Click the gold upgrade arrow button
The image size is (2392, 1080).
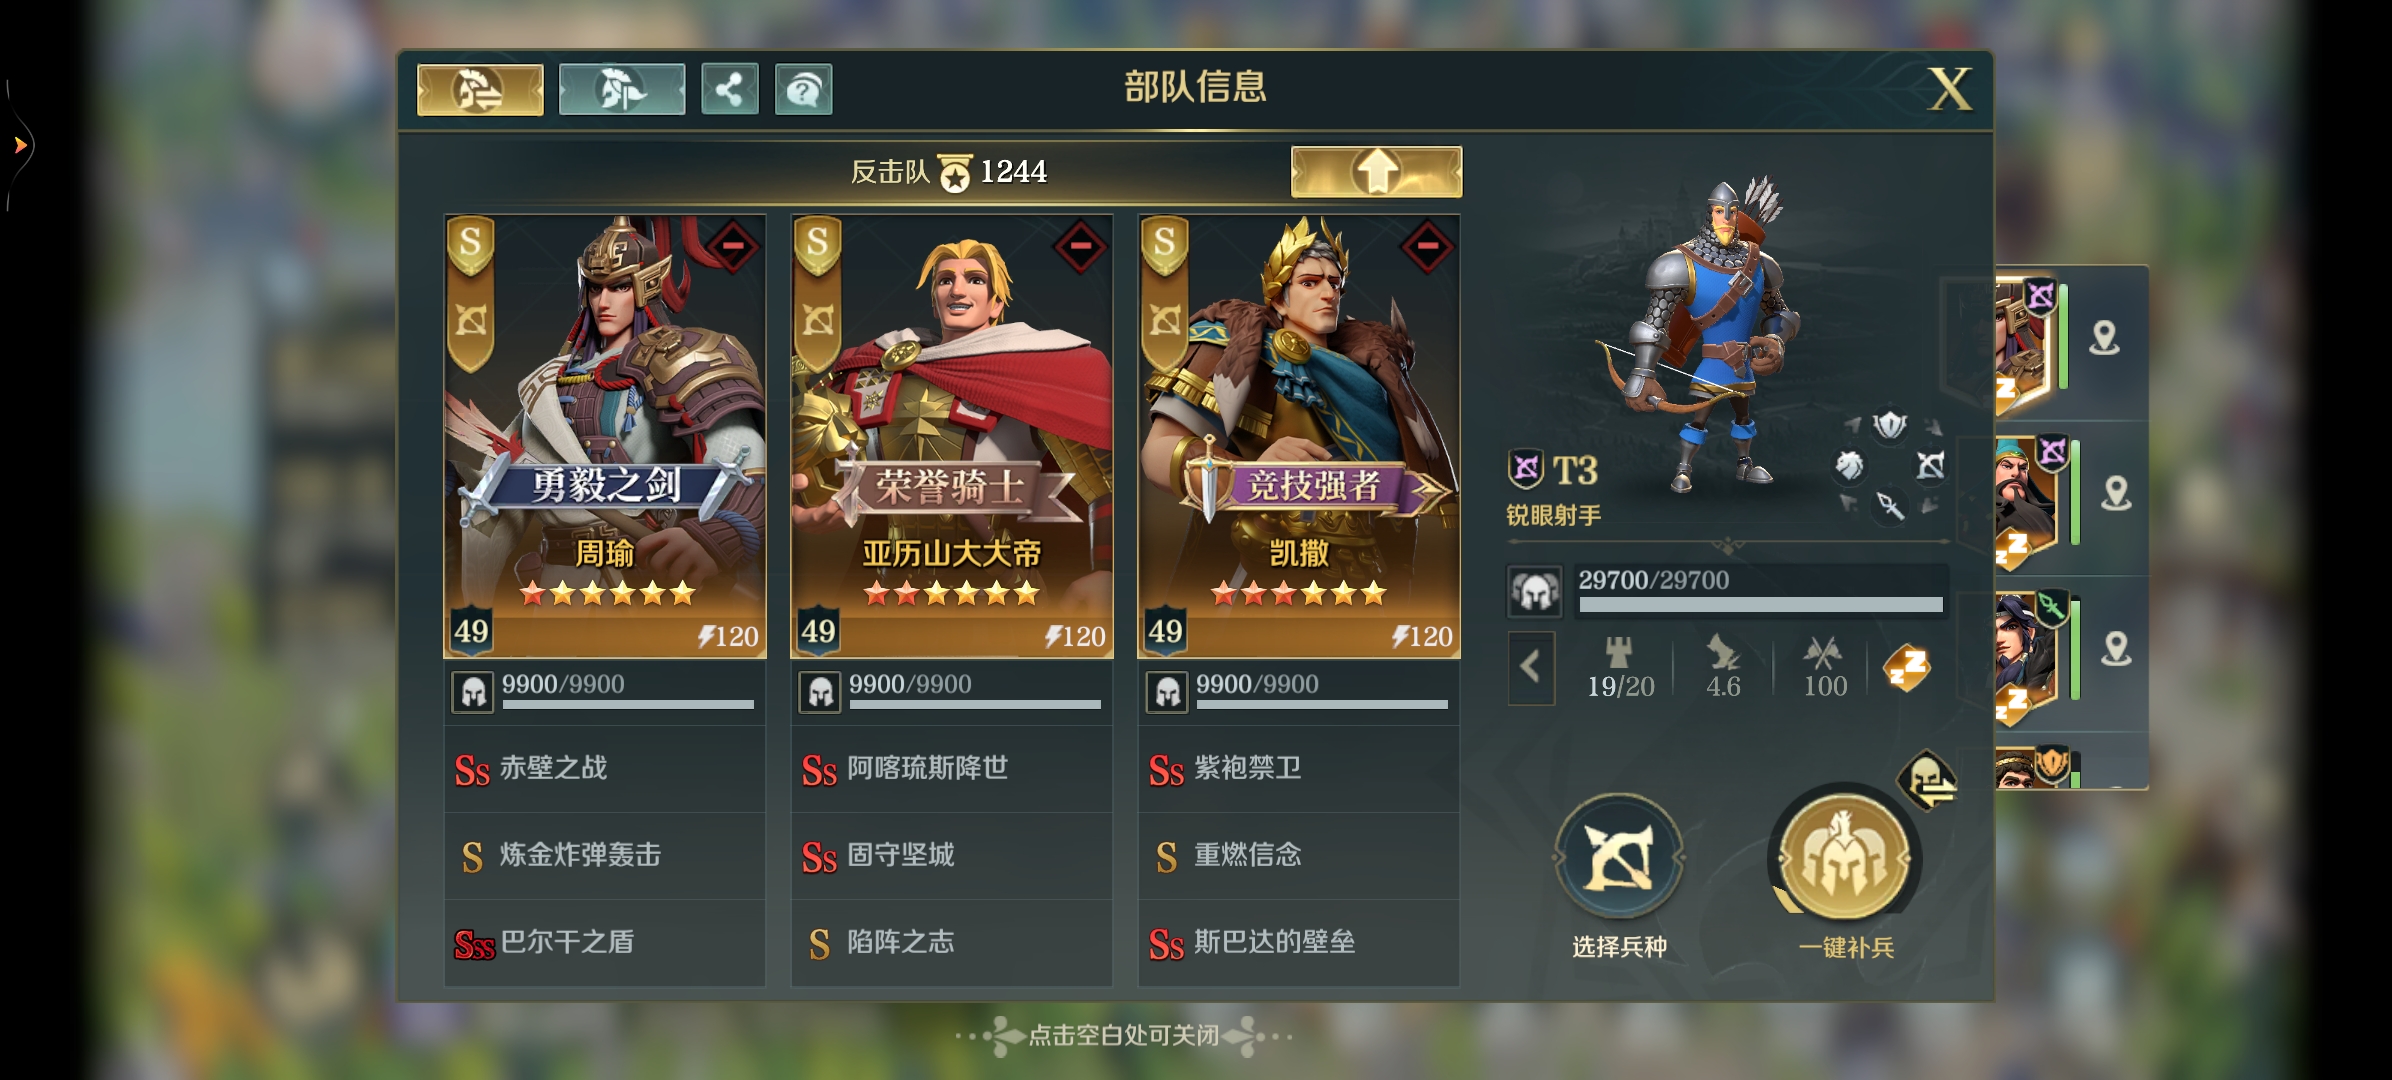(x=1376, y=172)
